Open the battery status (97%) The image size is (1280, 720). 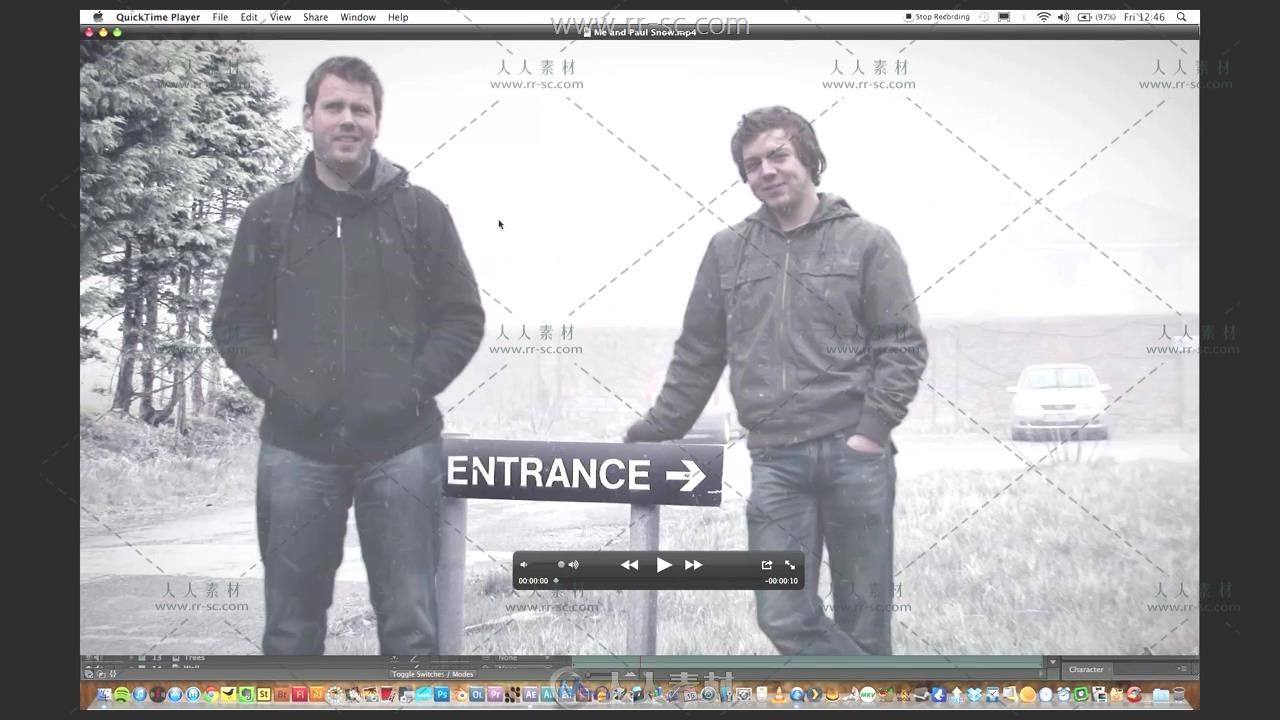click(x=1097, y=17)
